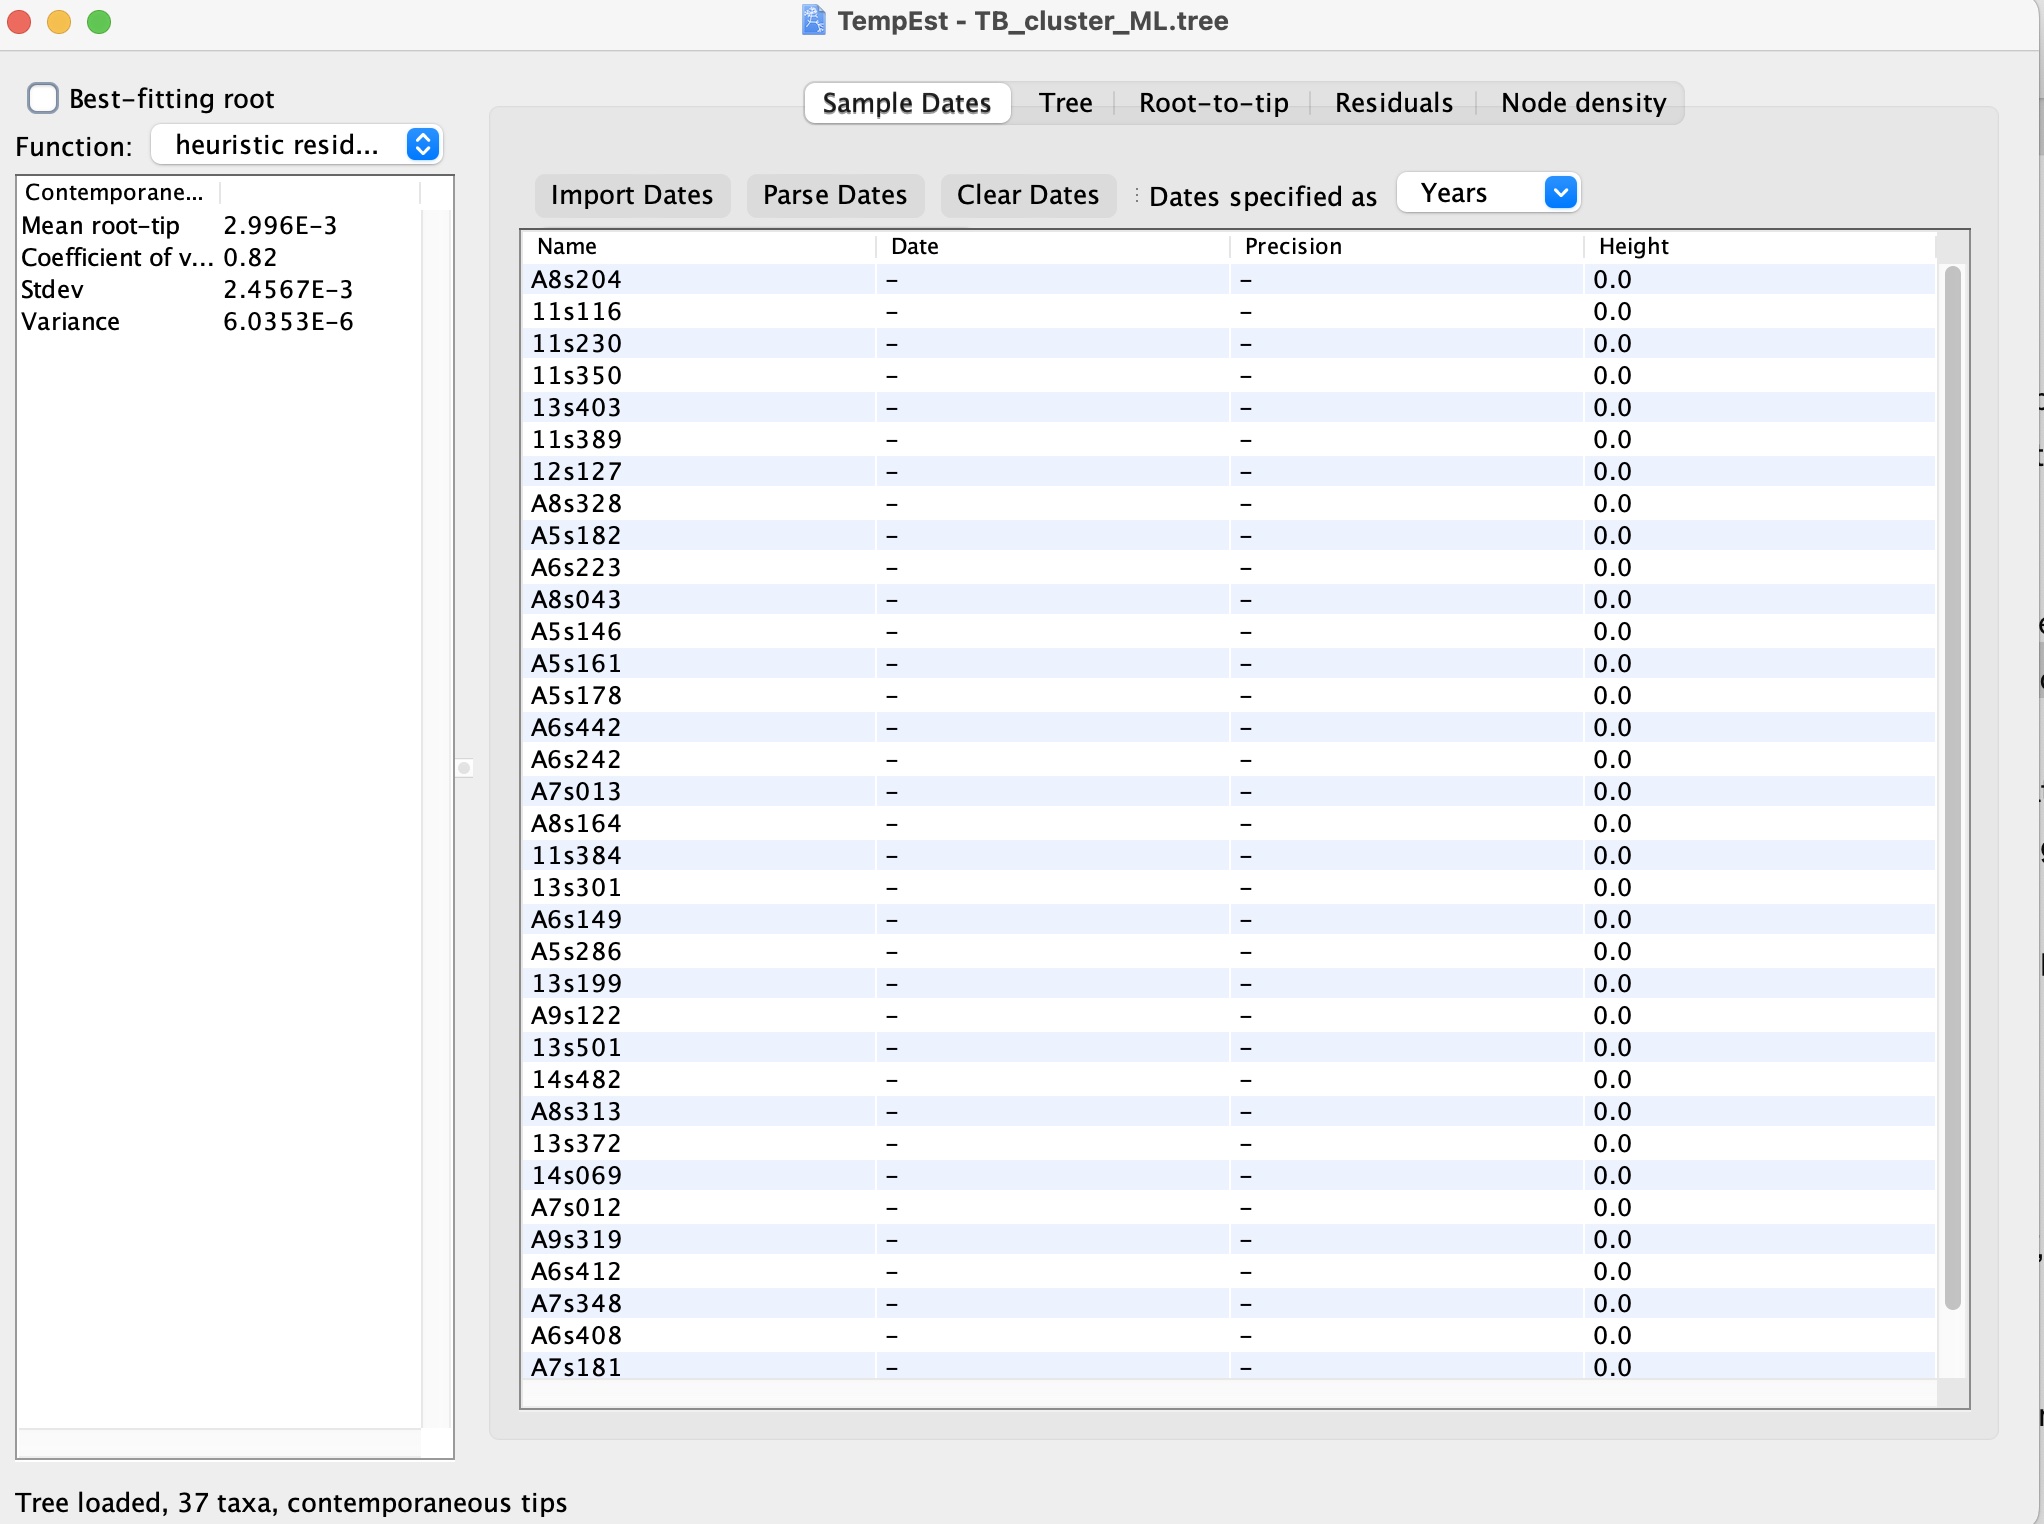Select the 13s403 taxon row

[1228, 408]
